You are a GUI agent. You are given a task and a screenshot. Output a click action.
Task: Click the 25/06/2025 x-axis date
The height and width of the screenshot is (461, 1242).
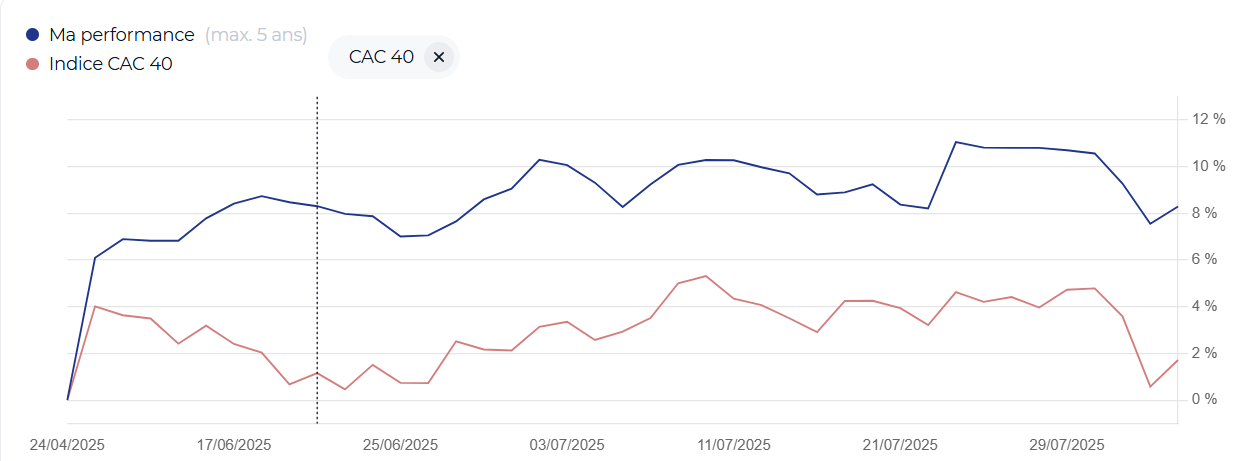point(400,445)
